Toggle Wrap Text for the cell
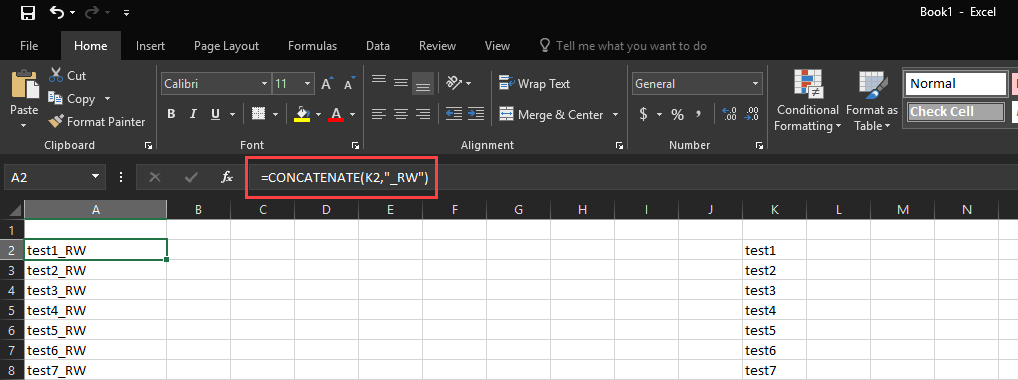 coord(534,83)
